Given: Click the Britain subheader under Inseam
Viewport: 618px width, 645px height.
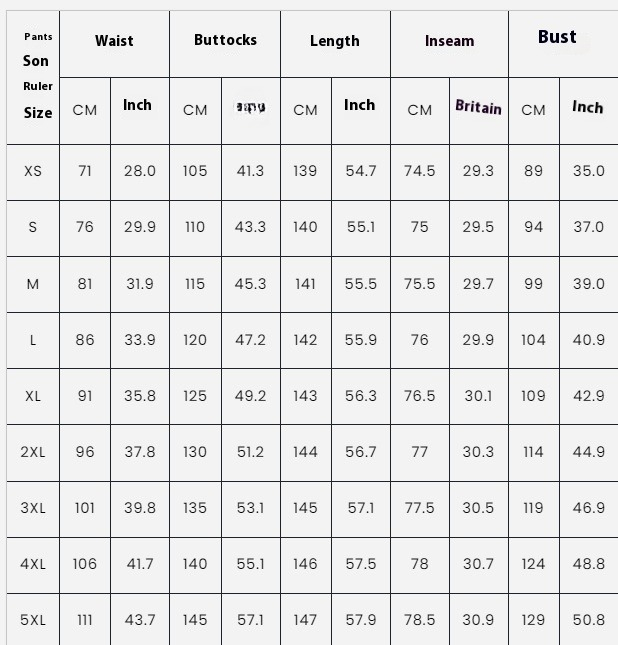Looking at the screenshot, I should [x=479, y=107].
